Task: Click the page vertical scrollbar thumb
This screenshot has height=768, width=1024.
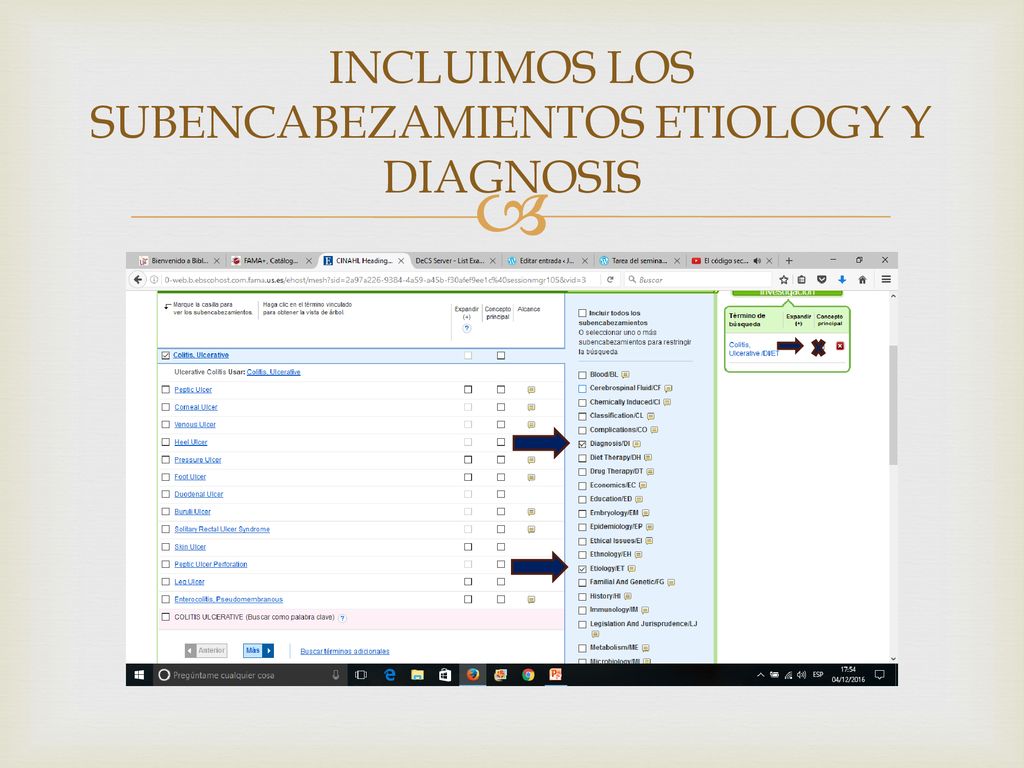Action: pyautogui.click(x=893, y=405)
